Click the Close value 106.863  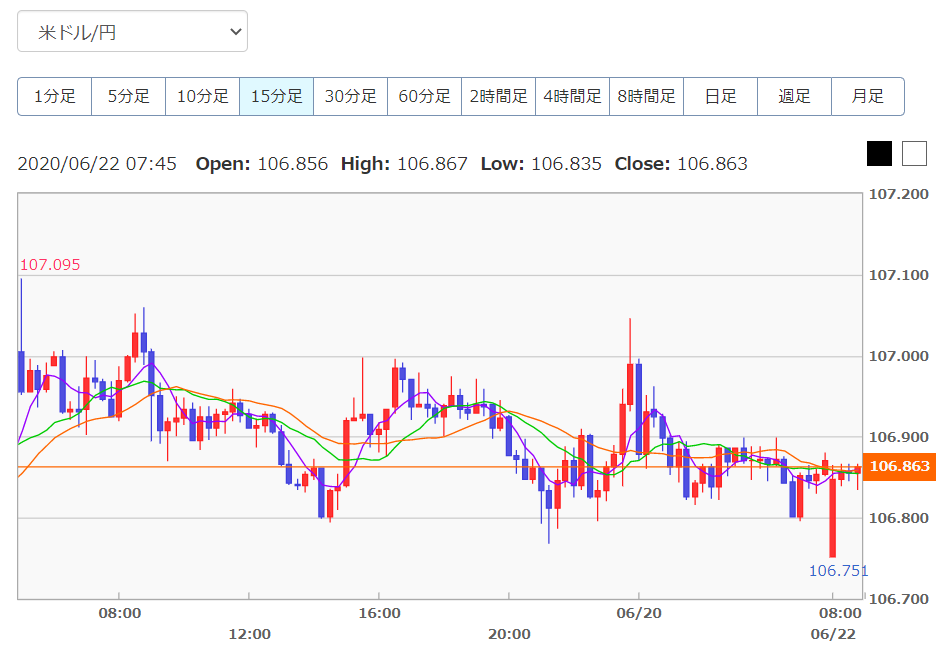713,164
